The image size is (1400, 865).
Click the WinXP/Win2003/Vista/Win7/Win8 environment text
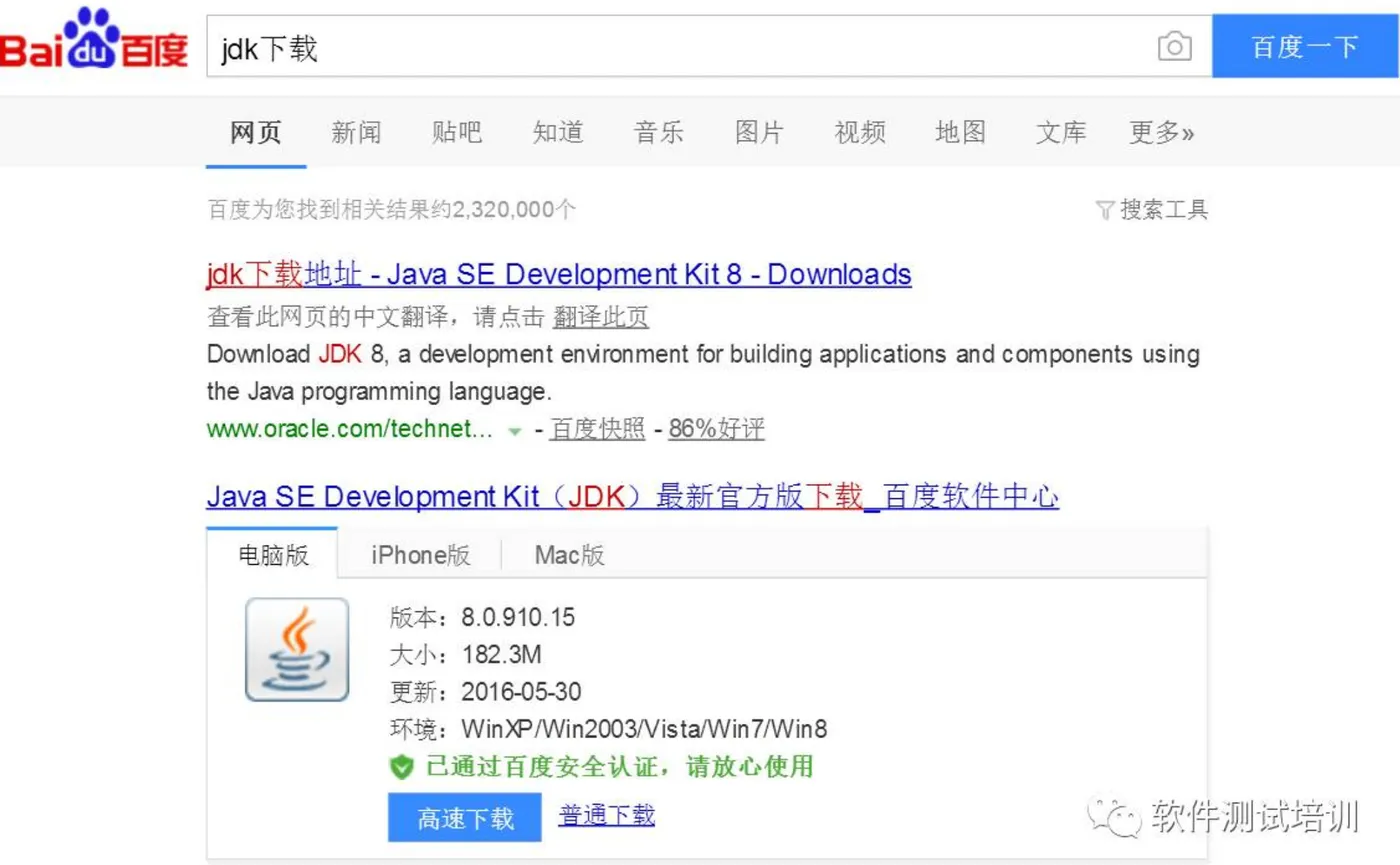[x=644, y=729]
